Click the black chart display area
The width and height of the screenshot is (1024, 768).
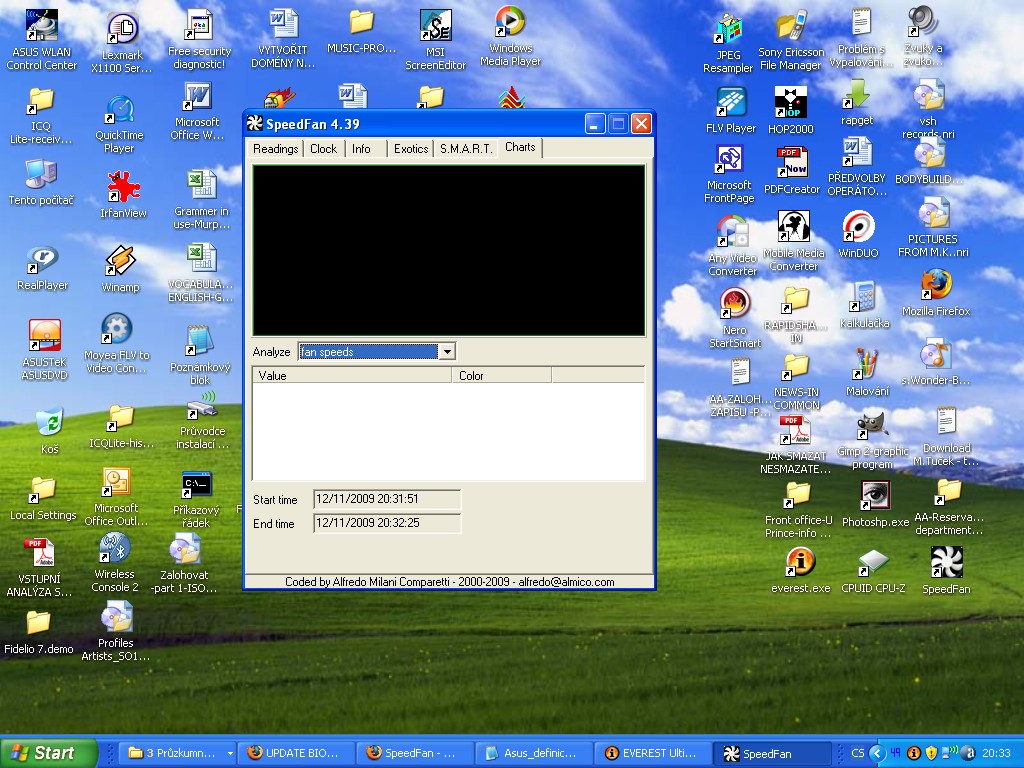(449, 251)
